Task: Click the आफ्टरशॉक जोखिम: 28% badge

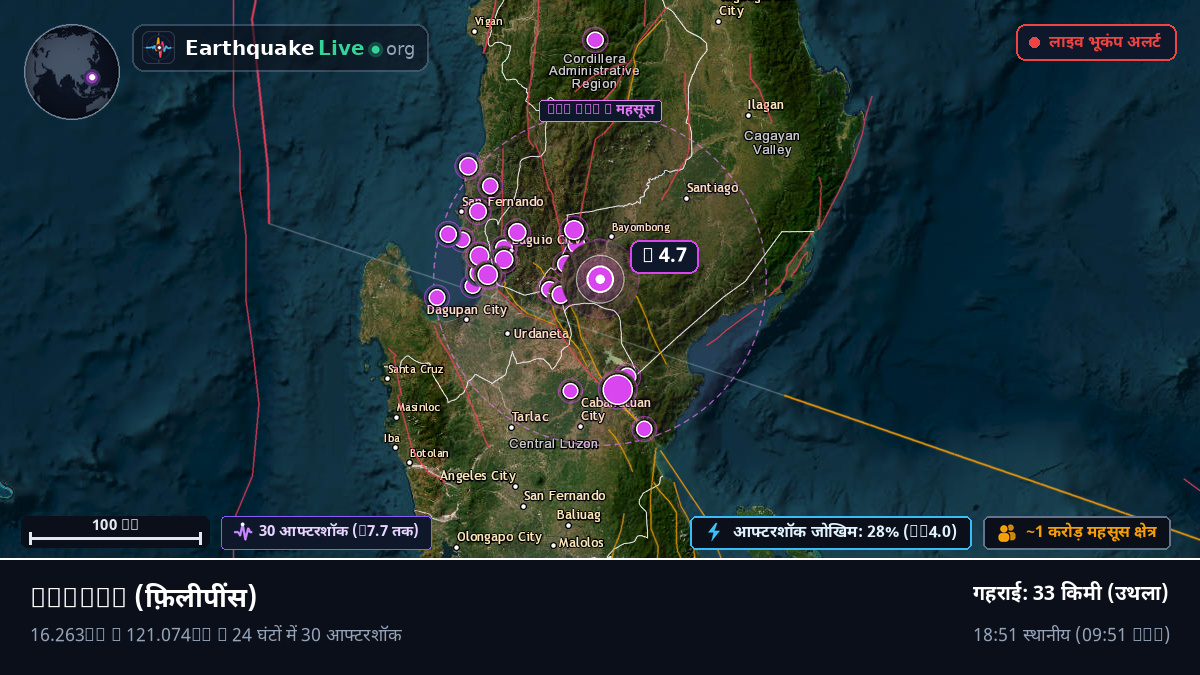Action: pyautogui.click(x=830, y=533)
